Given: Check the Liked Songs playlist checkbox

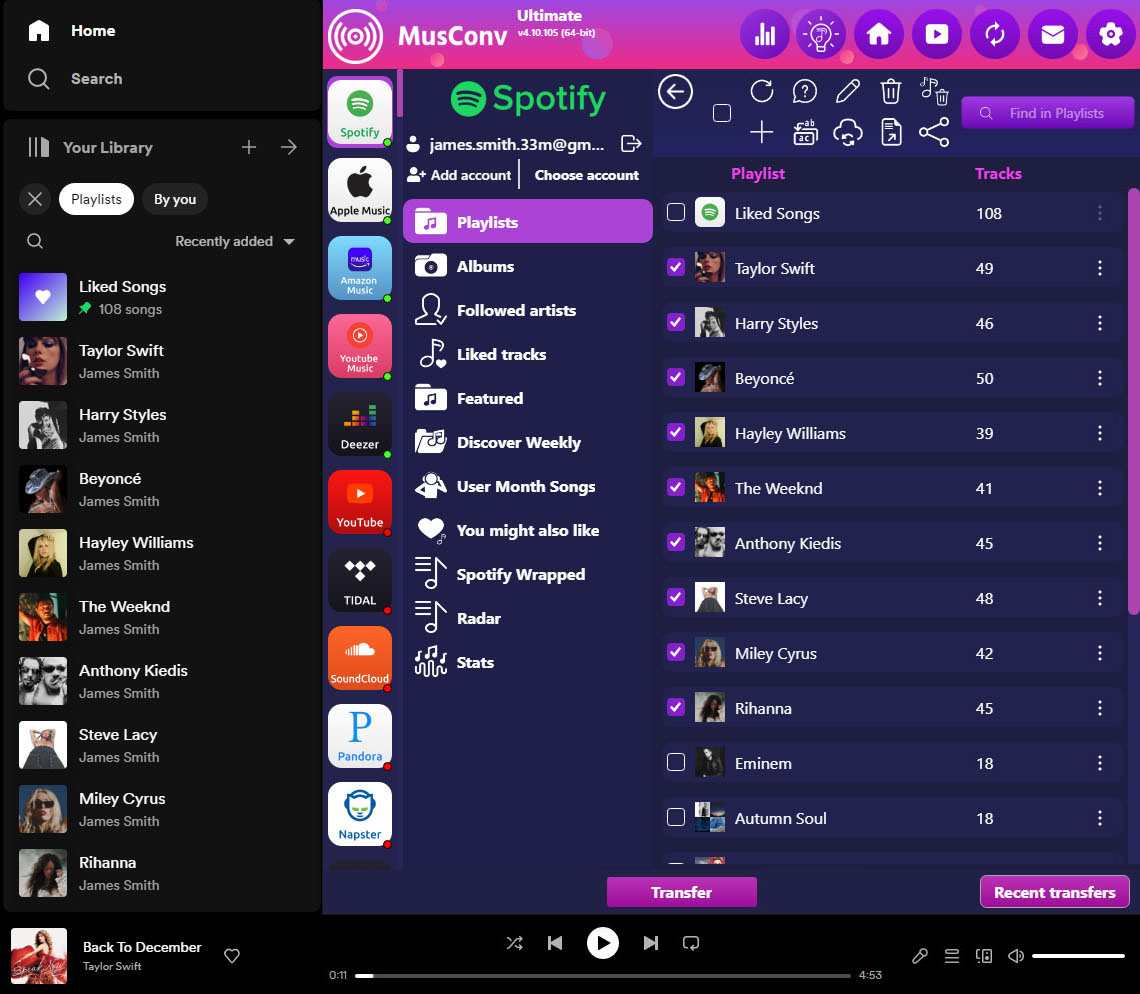Looking at the screenshot, I should 675,212.
